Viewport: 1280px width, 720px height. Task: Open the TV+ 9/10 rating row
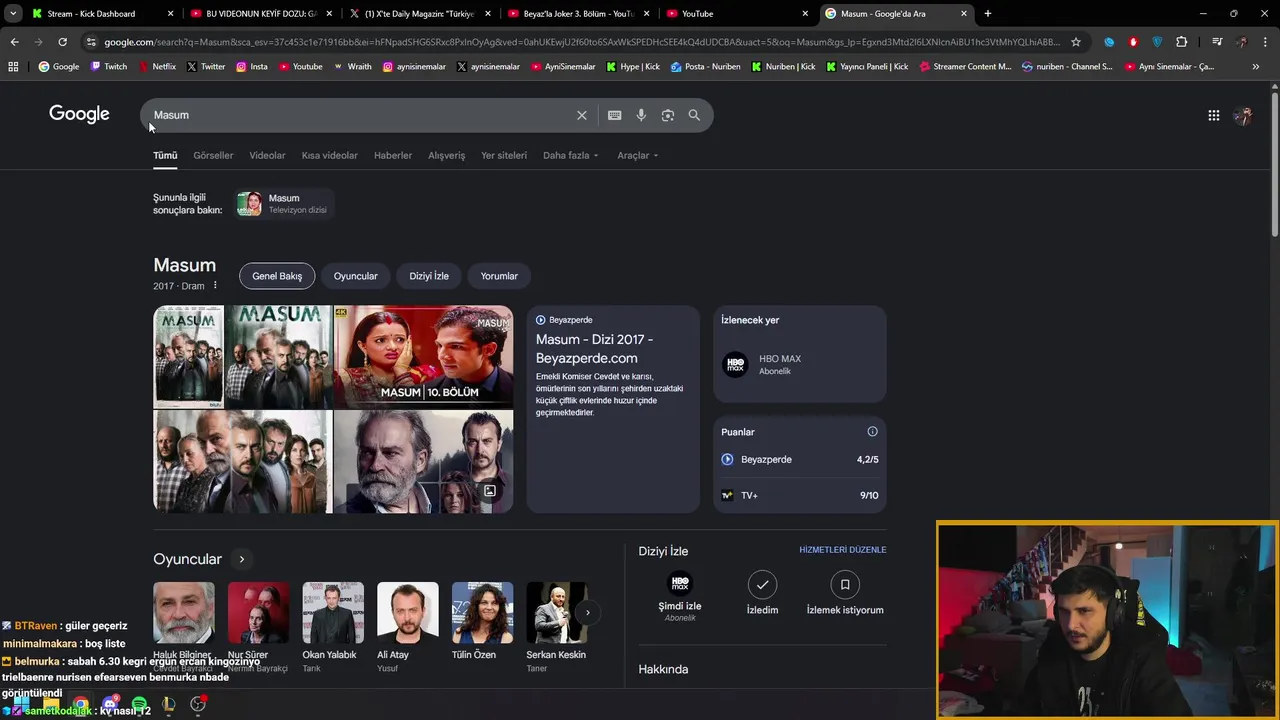[800, 495]
